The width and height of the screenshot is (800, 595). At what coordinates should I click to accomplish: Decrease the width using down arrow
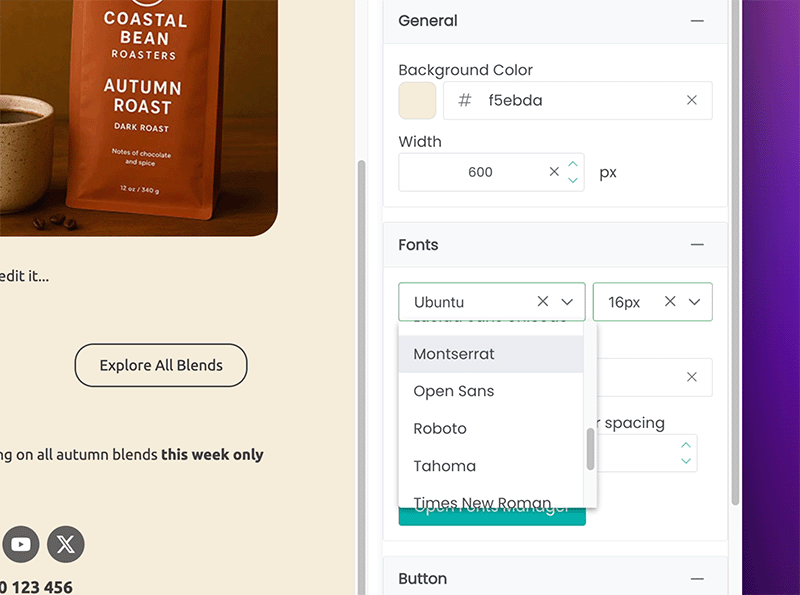[x=573, y=180]
